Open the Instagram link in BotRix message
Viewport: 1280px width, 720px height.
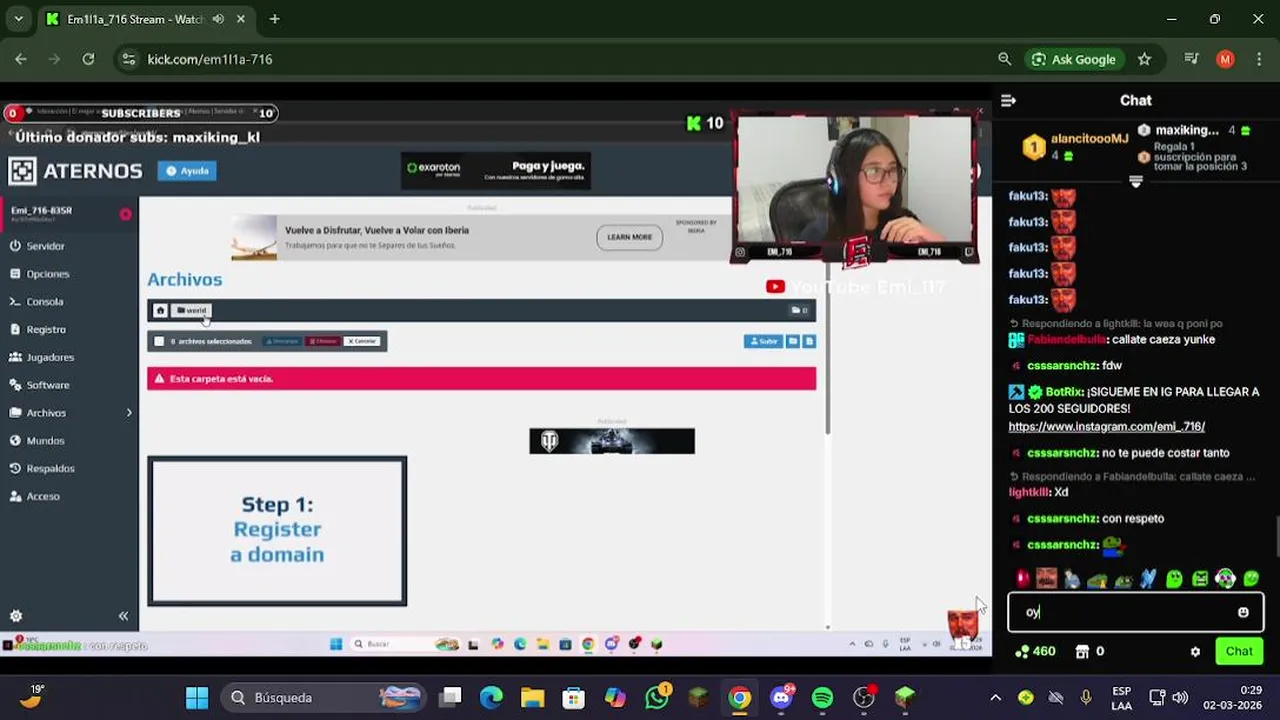coord(1106,426)
